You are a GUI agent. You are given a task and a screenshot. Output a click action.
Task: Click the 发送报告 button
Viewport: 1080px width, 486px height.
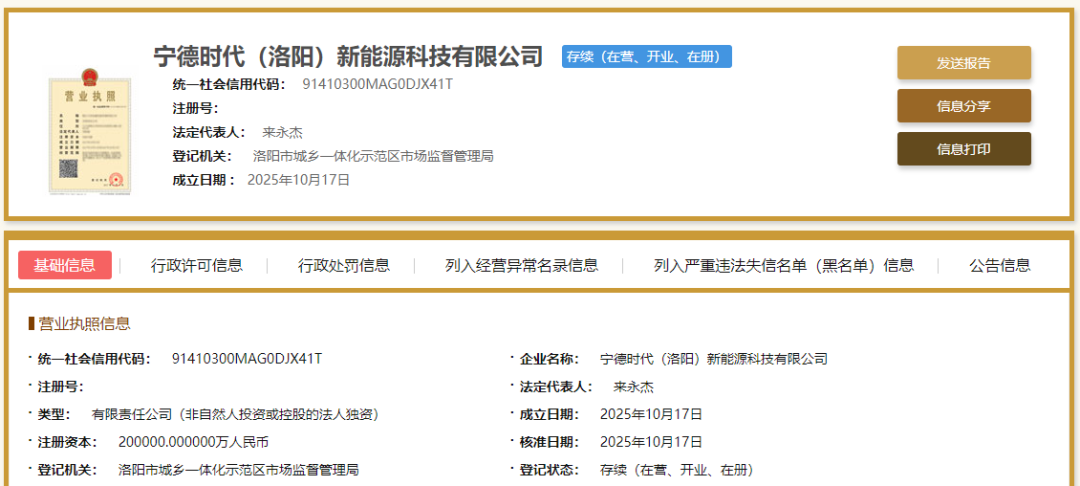(963, 63)
